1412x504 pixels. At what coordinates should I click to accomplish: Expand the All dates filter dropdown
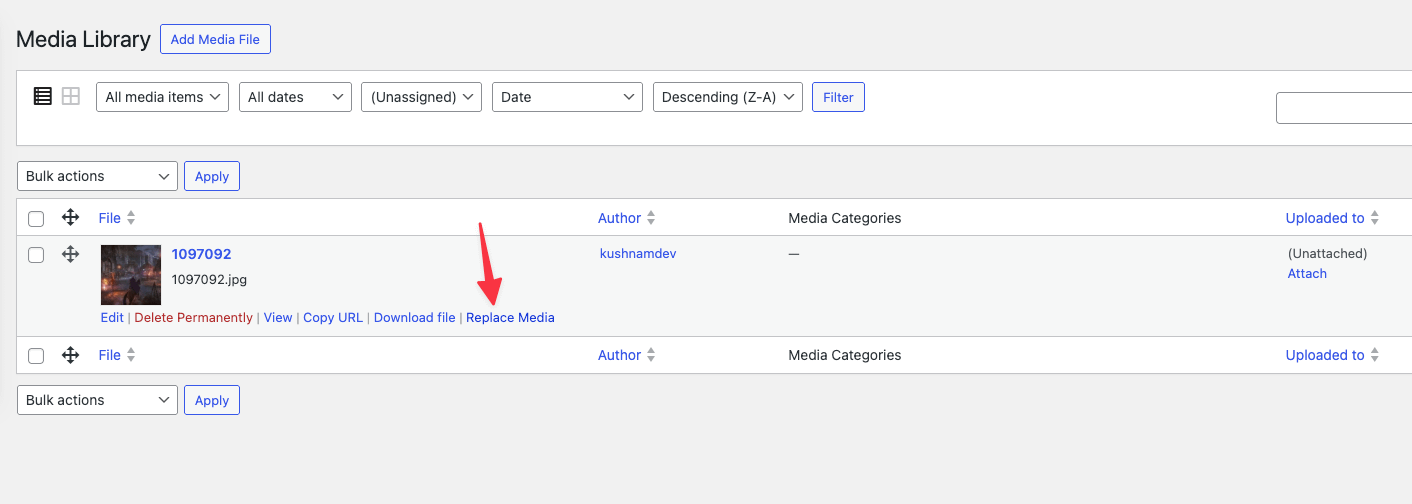(295, 97)
